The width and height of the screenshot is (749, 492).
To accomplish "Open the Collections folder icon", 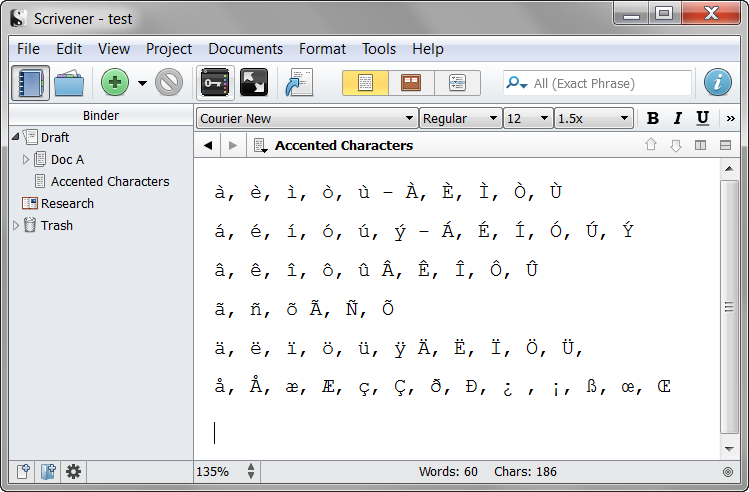I will pos(69,83).
